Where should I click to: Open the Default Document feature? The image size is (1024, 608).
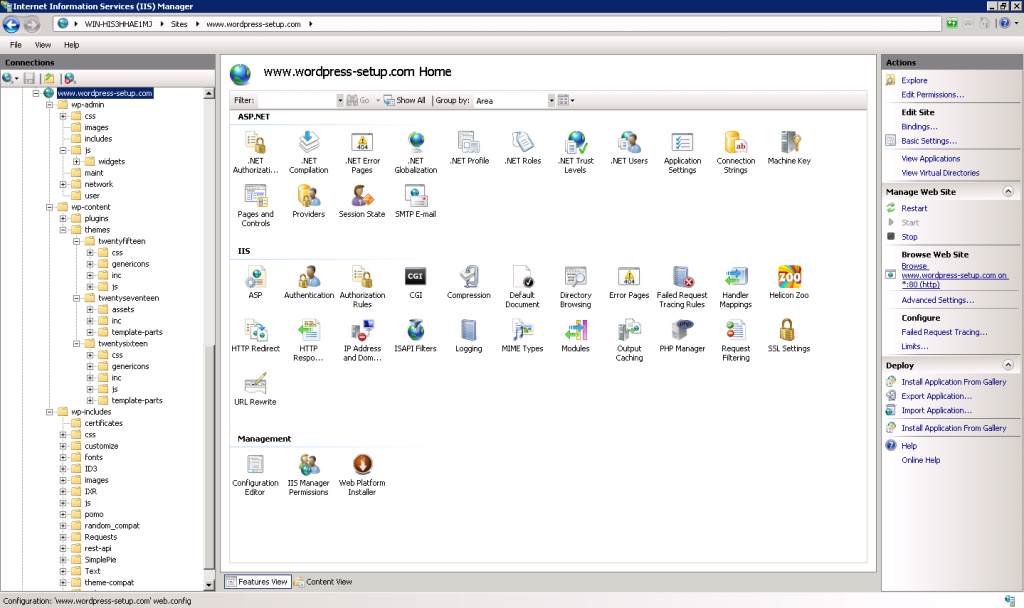pos(522,287)
